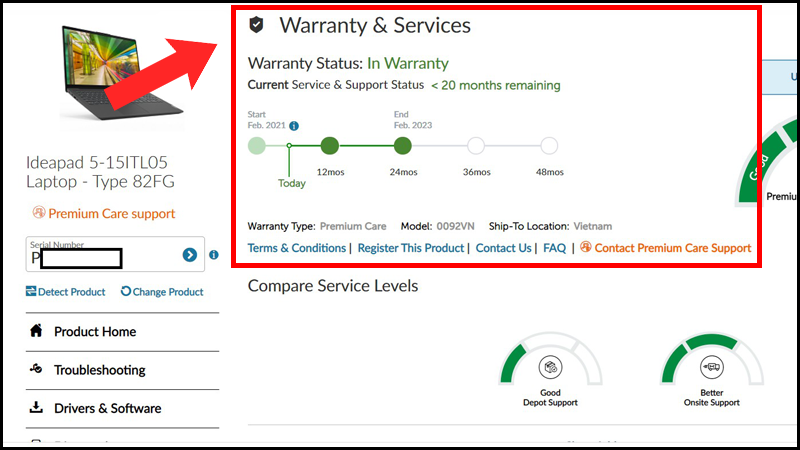800x450 pixels.
Task: Open the Troubleshooting menu item
Action: [99, 370]
